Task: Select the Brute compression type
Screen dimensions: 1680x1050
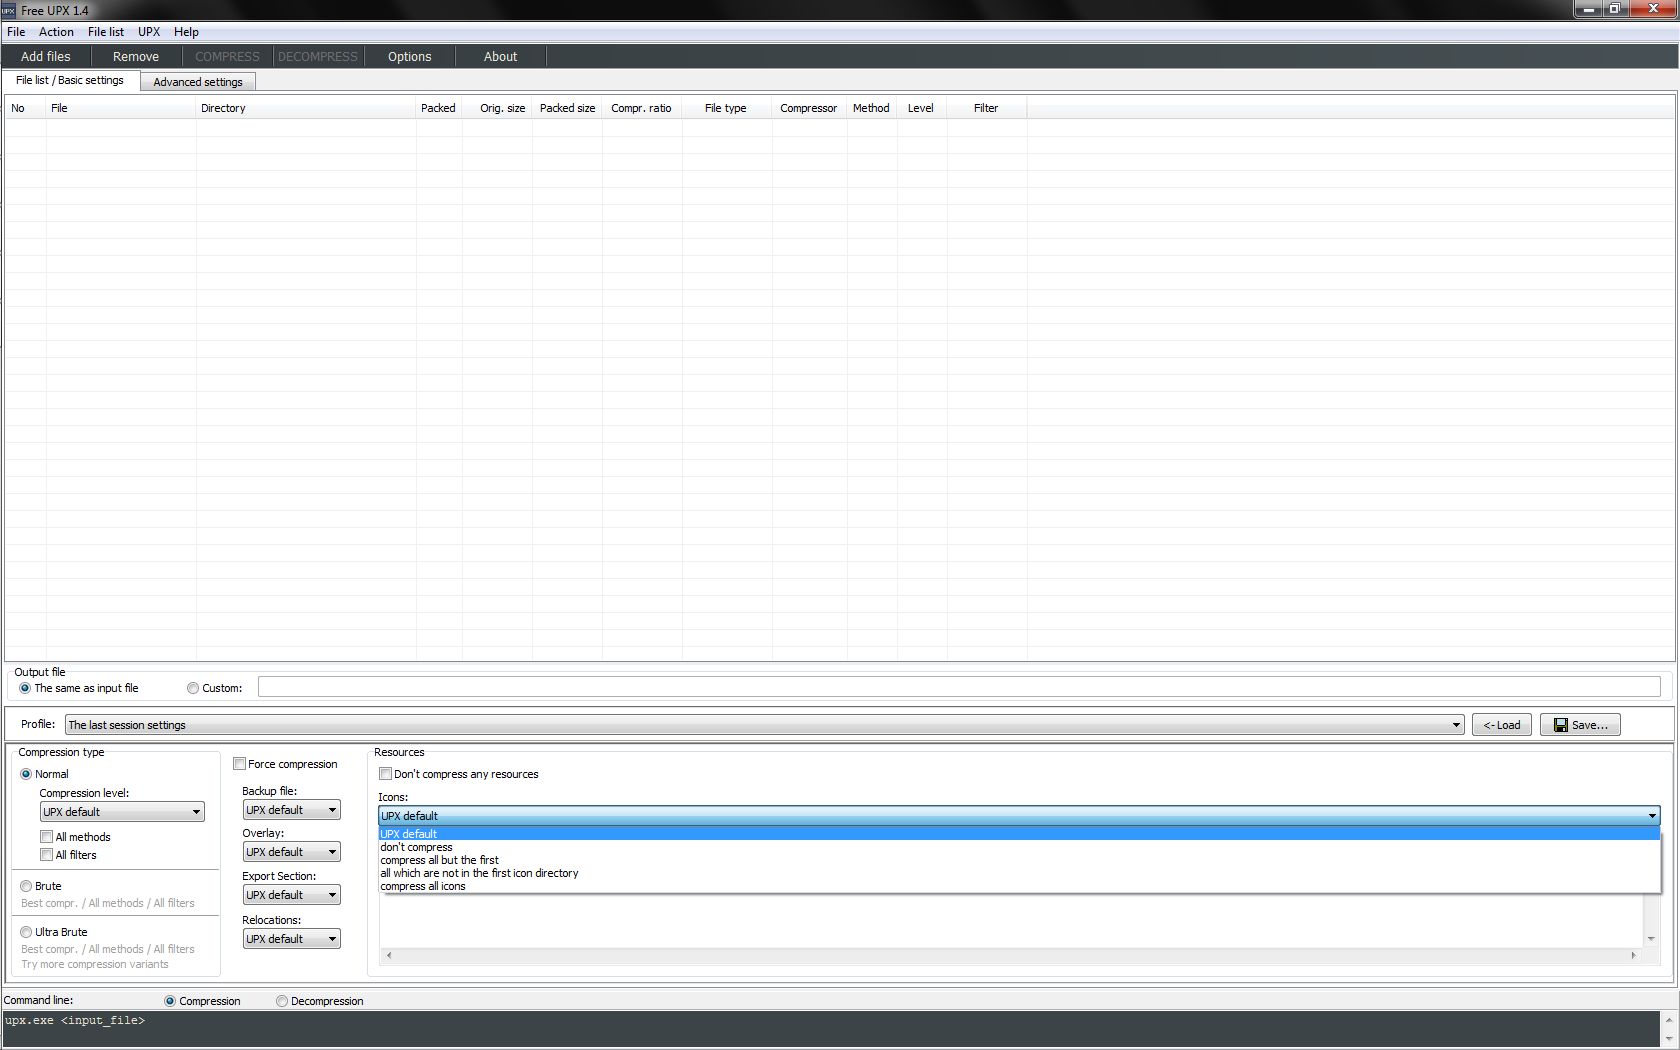Action: pos(41,886)
